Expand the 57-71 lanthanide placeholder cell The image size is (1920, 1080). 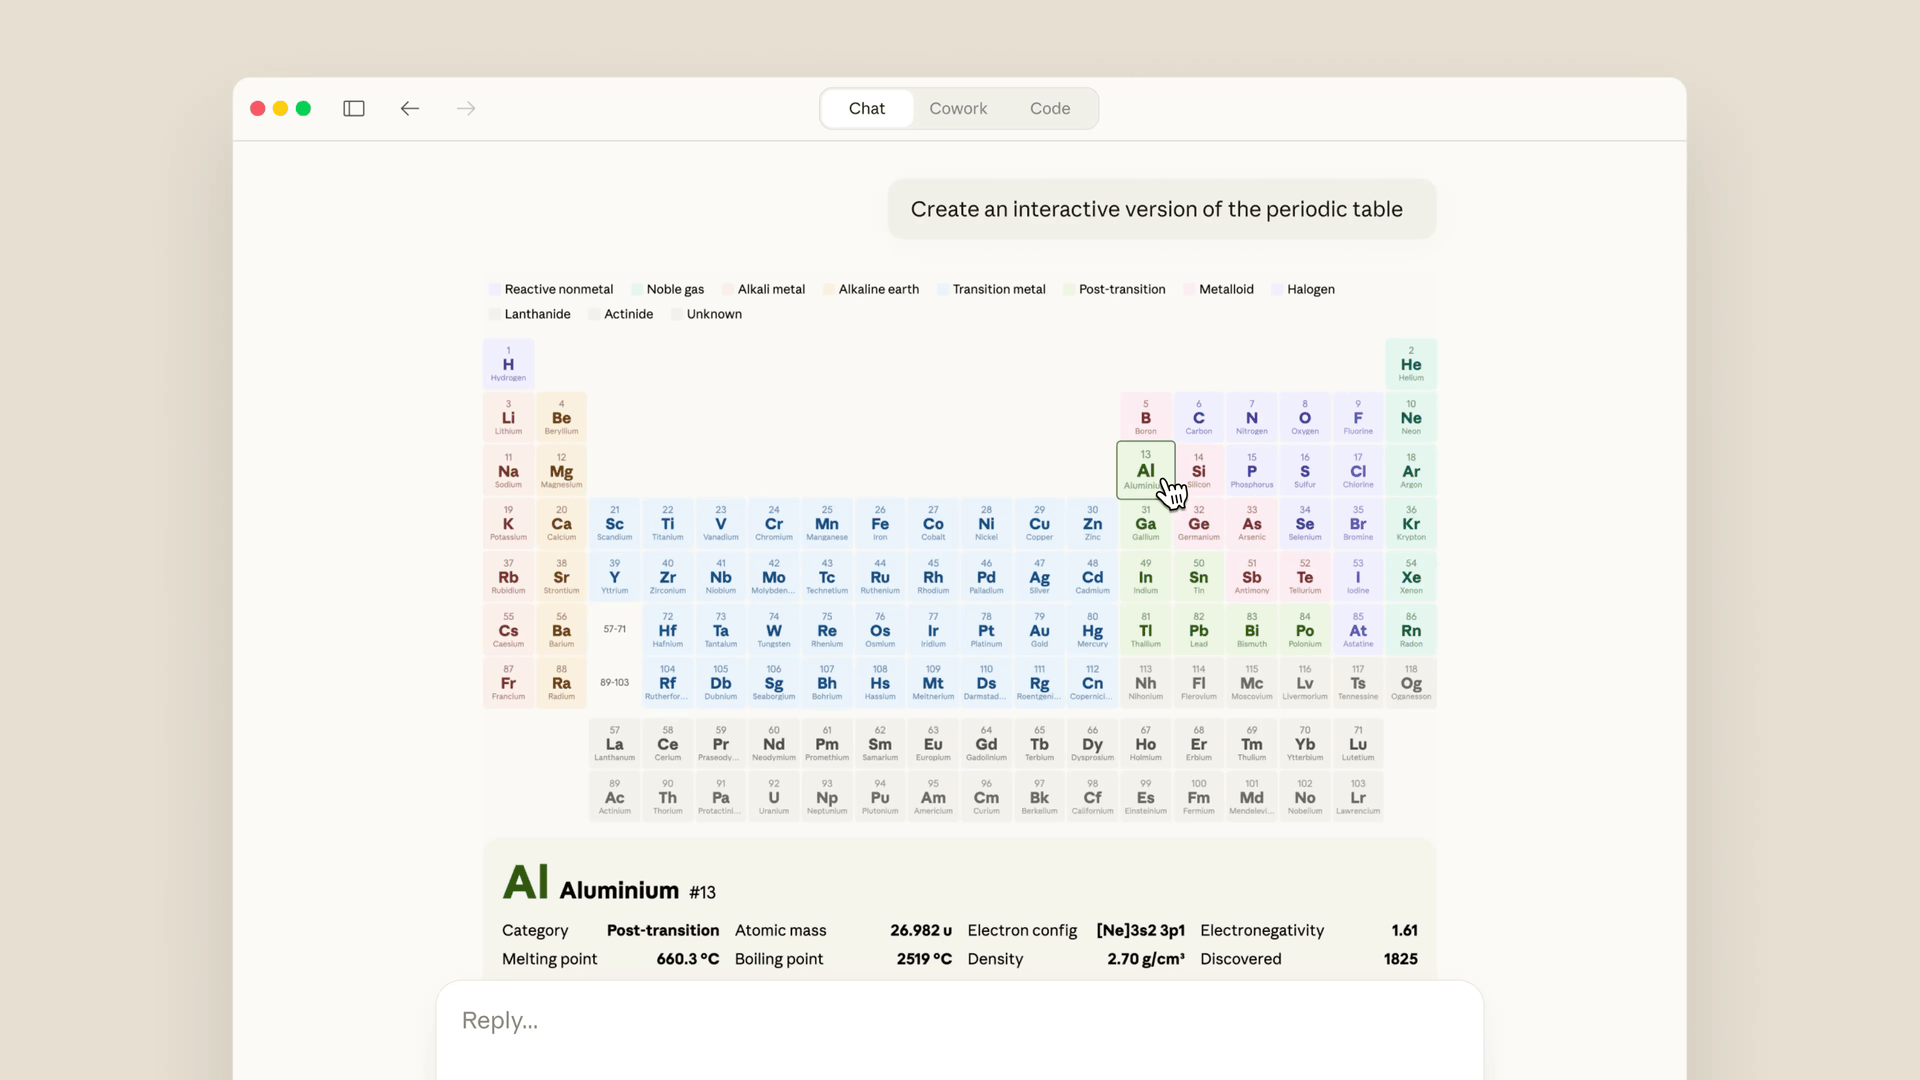614,629
